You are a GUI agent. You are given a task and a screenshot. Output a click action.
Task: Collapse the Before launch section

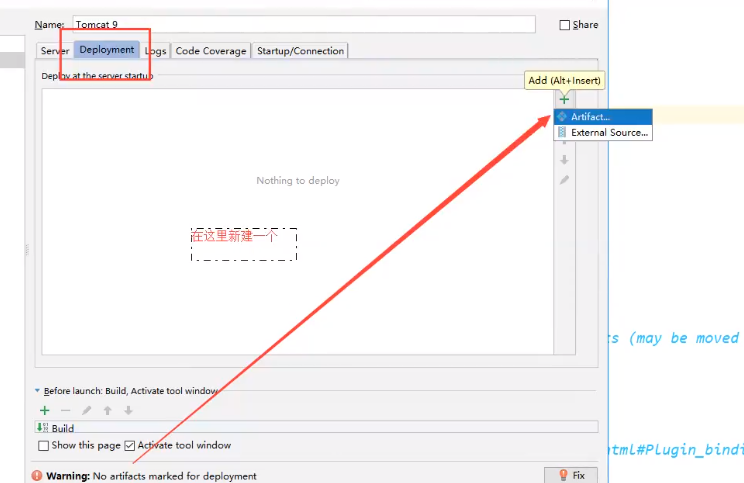(37, 390)
